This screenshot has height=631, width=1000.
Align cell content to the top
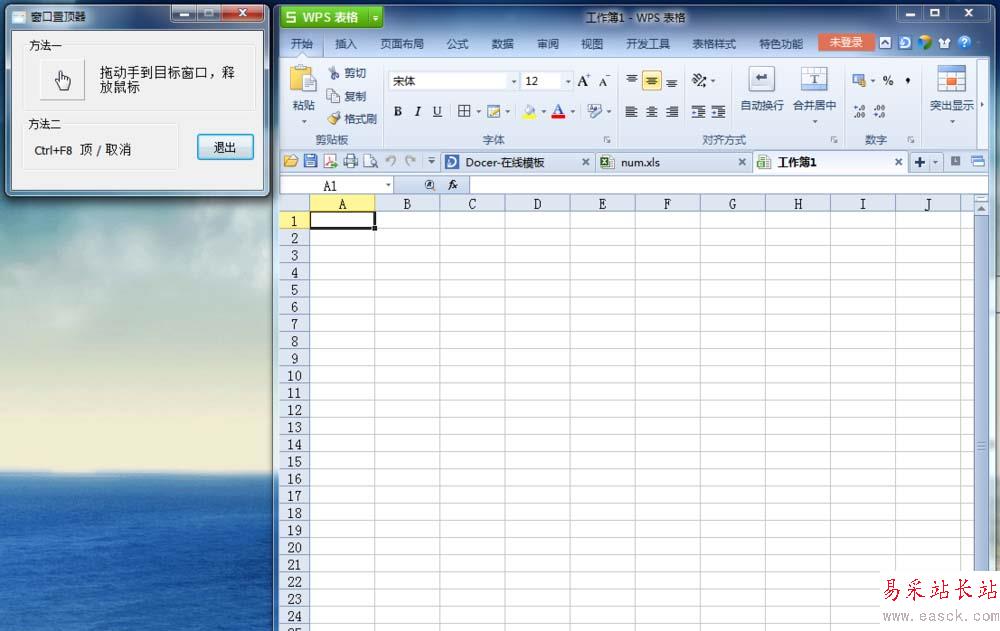631,80
